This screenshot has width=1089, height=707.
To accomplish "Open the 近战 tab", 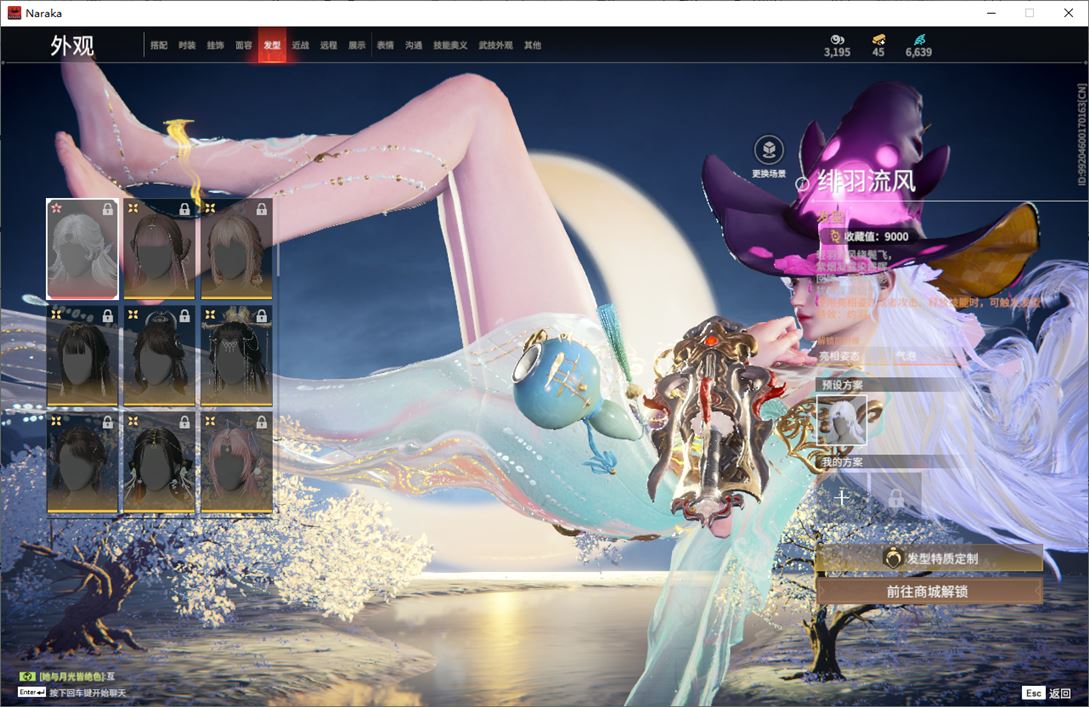I will (300, 45).
